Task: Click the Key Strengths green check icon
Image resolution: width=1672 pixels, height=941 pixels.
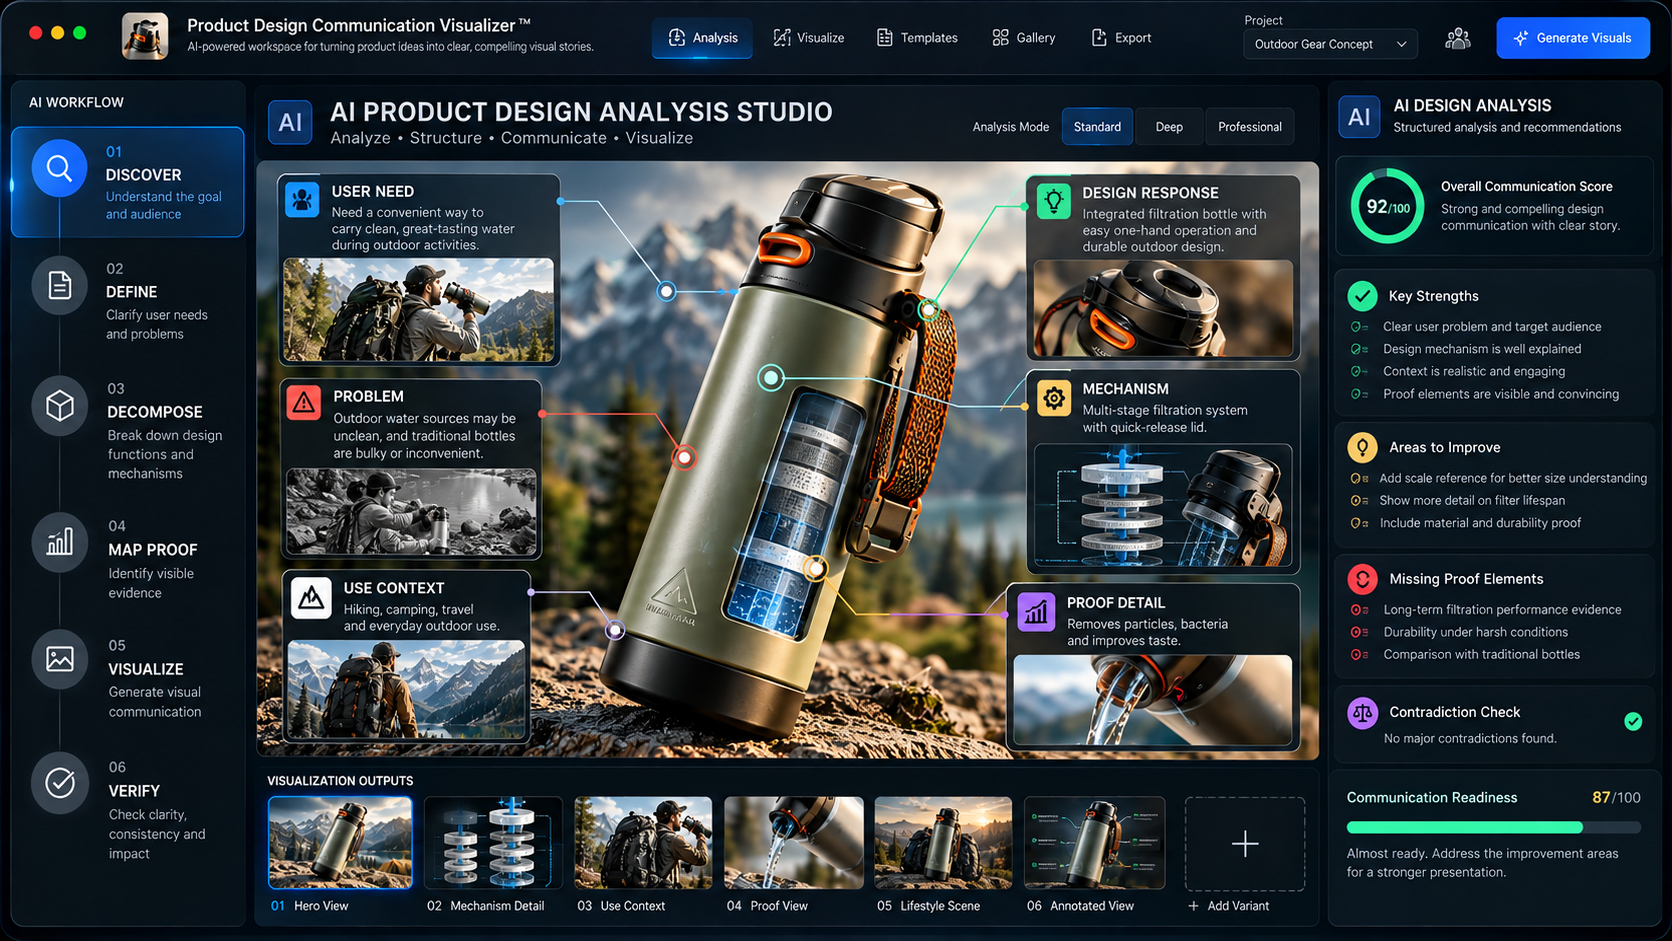Action: coord(1362,296)
